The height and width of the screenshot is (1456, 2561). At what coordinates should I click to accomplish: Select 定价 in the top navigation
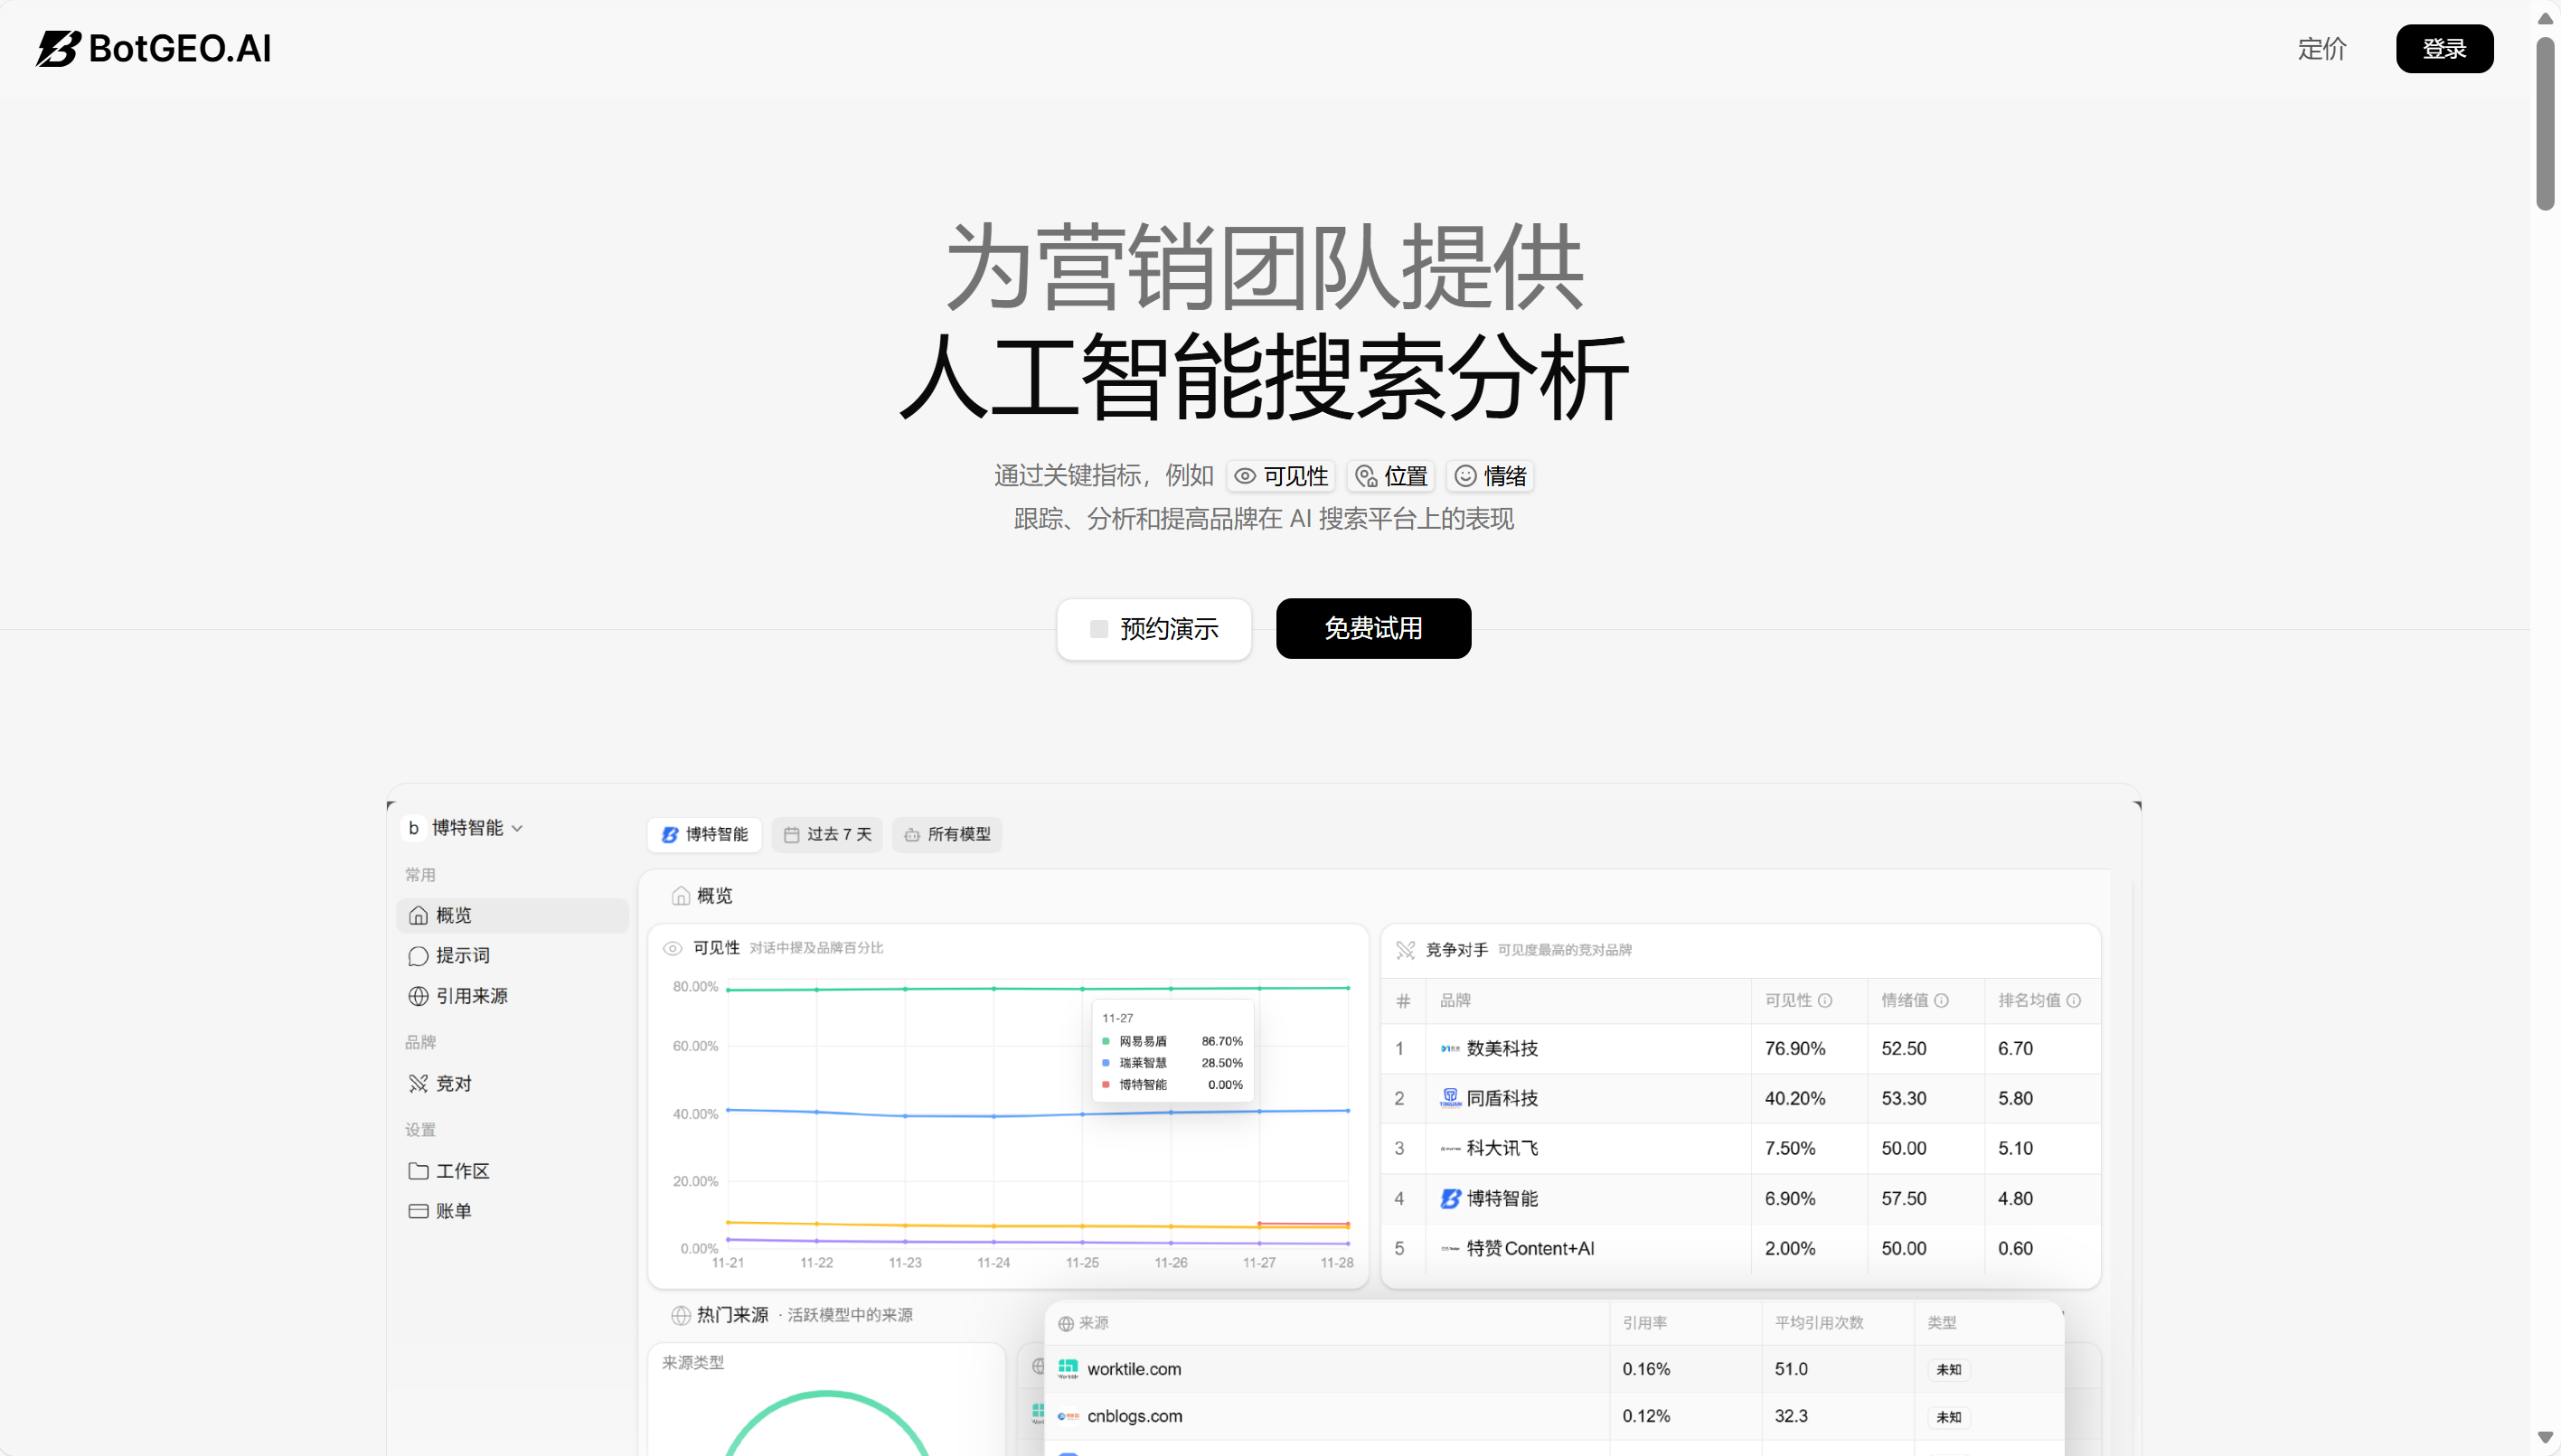pos(2322,49)
